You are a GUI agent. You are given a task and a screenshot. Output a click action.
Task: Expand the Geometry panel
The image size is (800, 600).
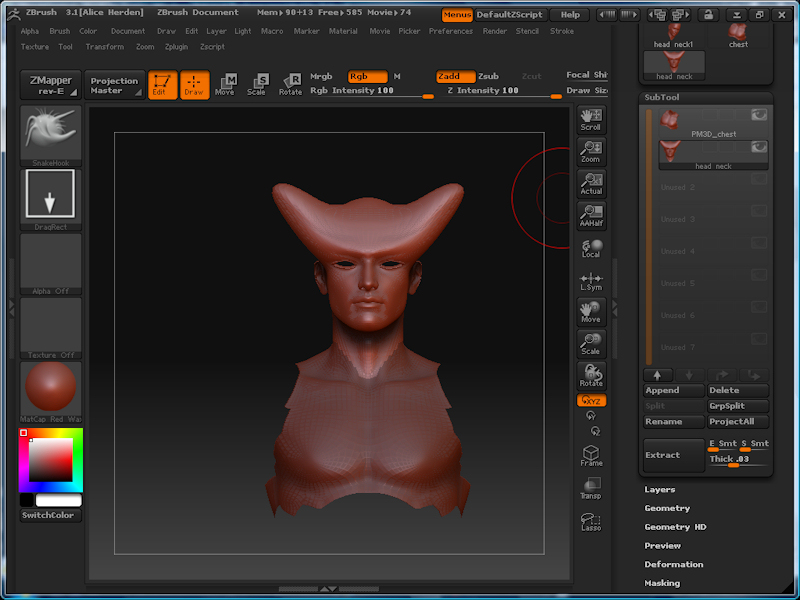[667, 508]
